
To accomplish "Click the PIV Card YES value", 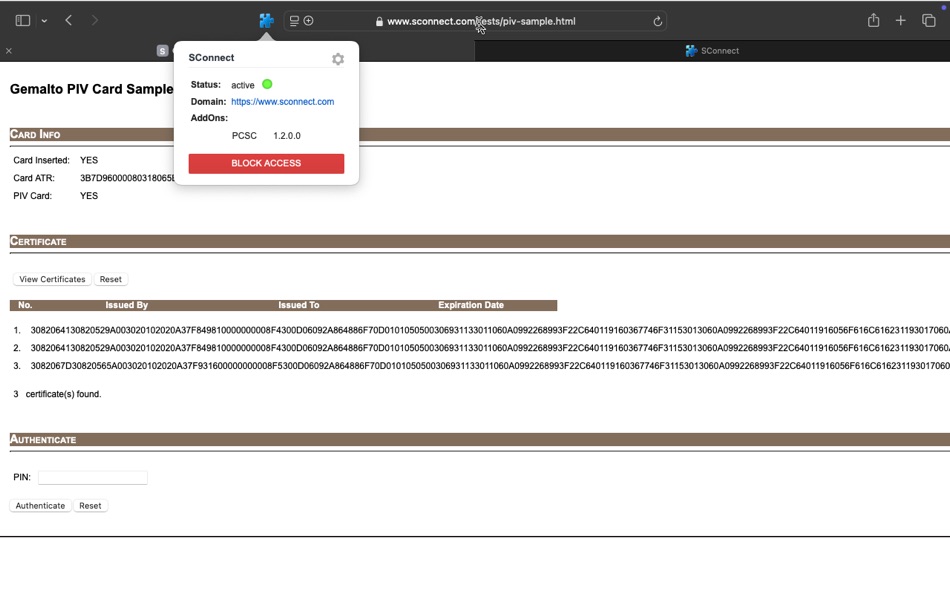I will pos(88,196).
